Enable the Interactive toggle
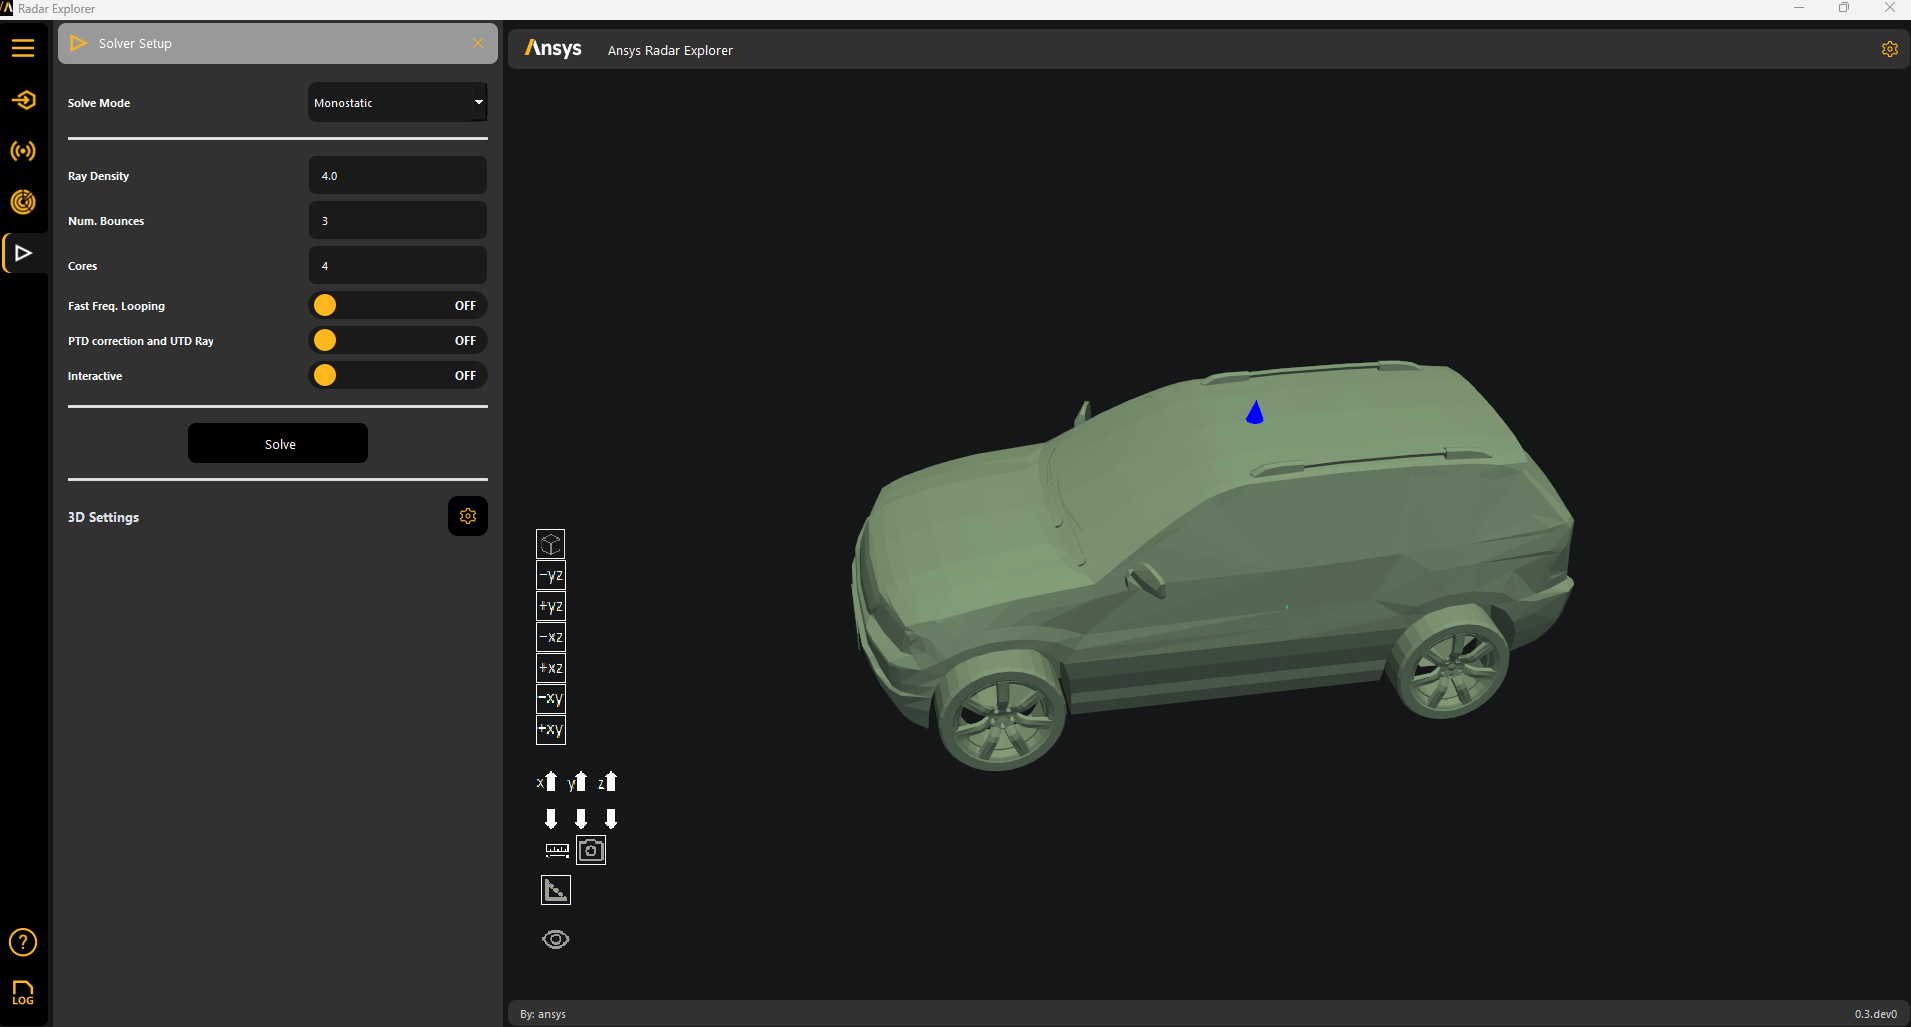1911x1027 pixels. [x=397, y=375]
